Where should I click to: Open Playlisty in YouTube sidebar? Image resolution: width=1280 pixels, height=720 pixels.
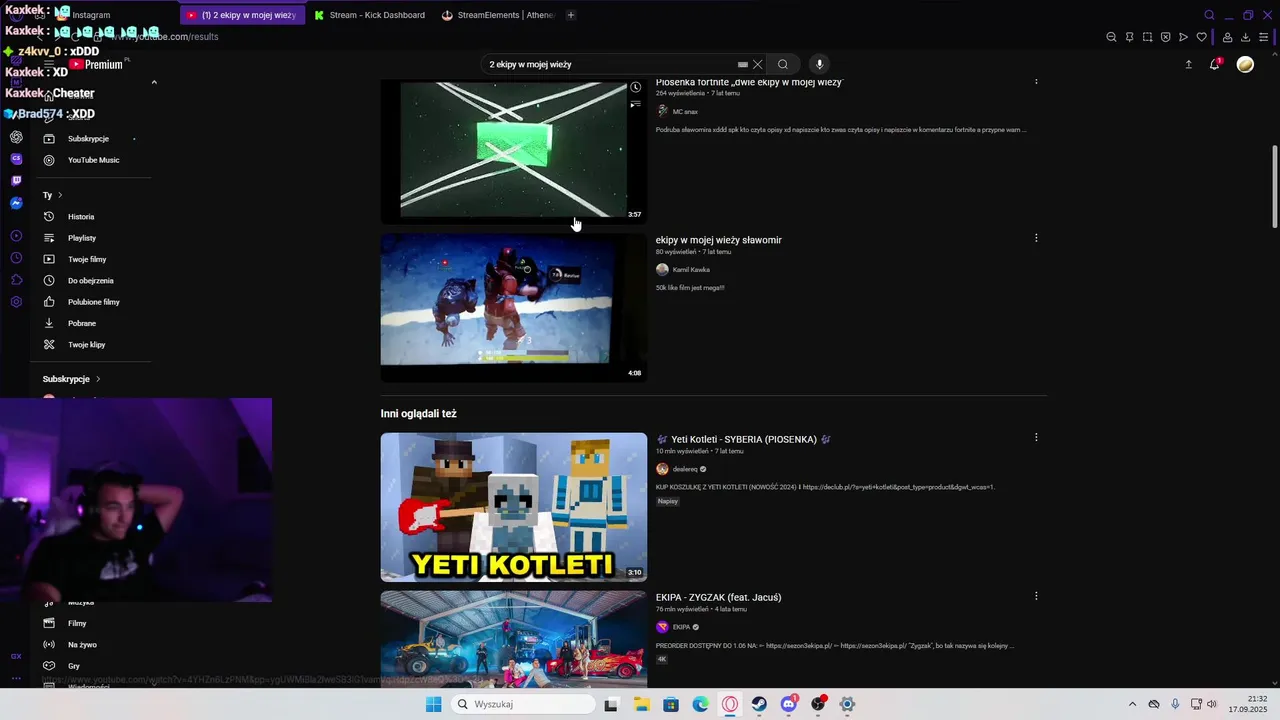click(82, 238)
